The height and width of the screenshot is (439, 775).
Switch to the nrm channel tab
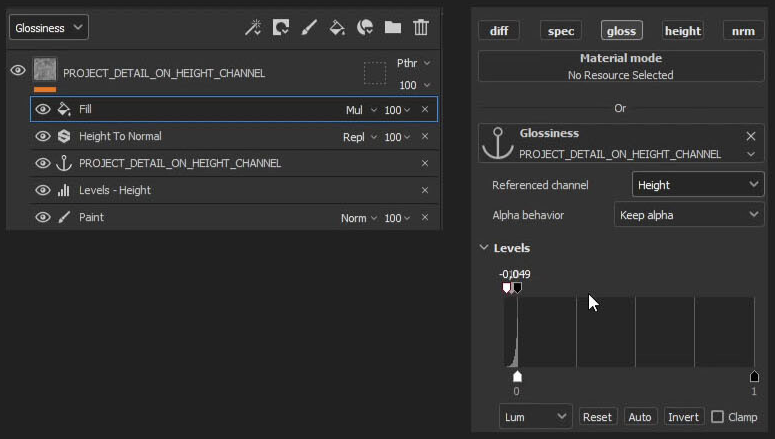743,31
